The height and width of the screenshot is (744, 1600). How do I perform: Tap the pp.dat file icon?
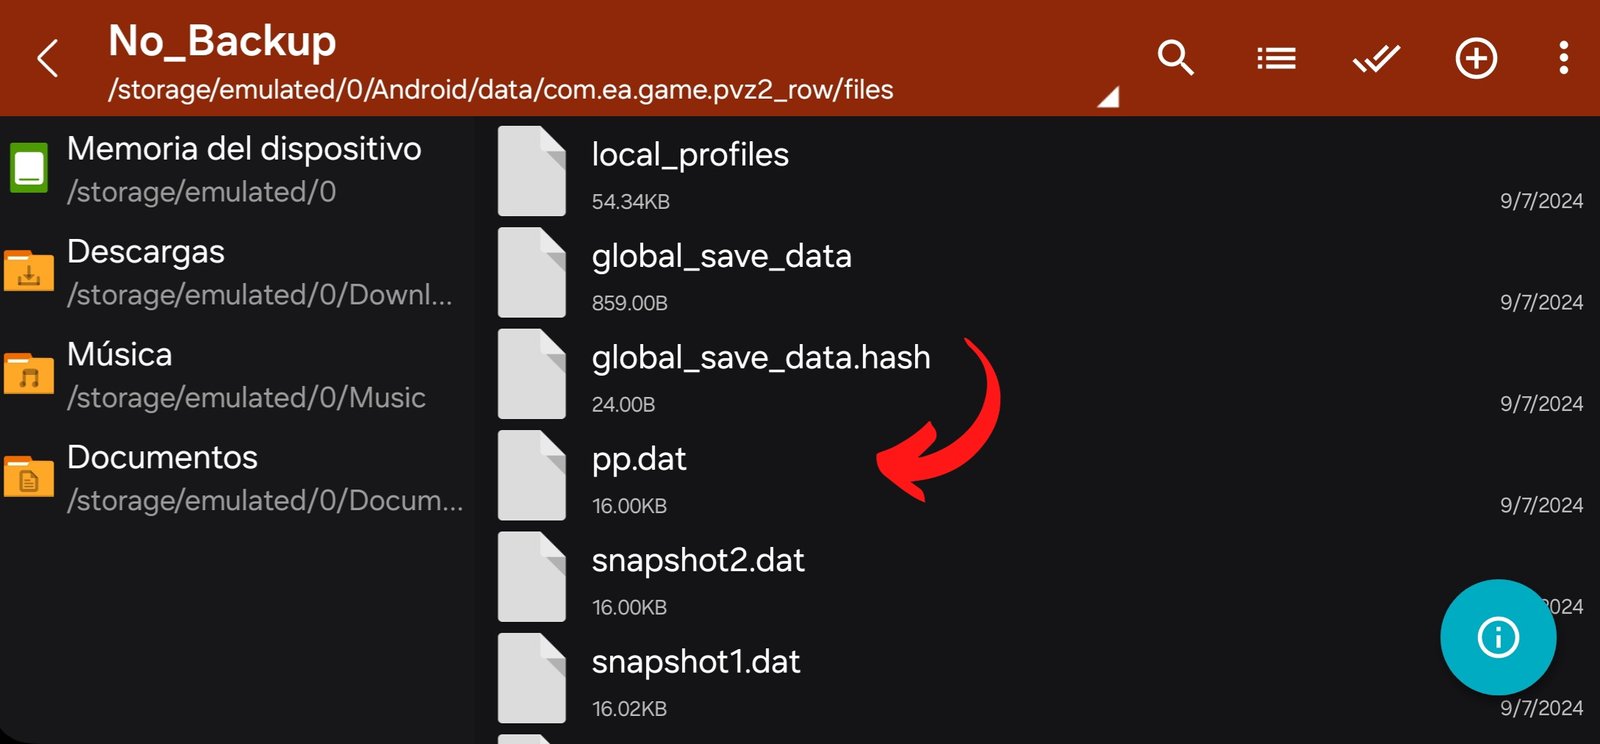click(x=532, y=475)
